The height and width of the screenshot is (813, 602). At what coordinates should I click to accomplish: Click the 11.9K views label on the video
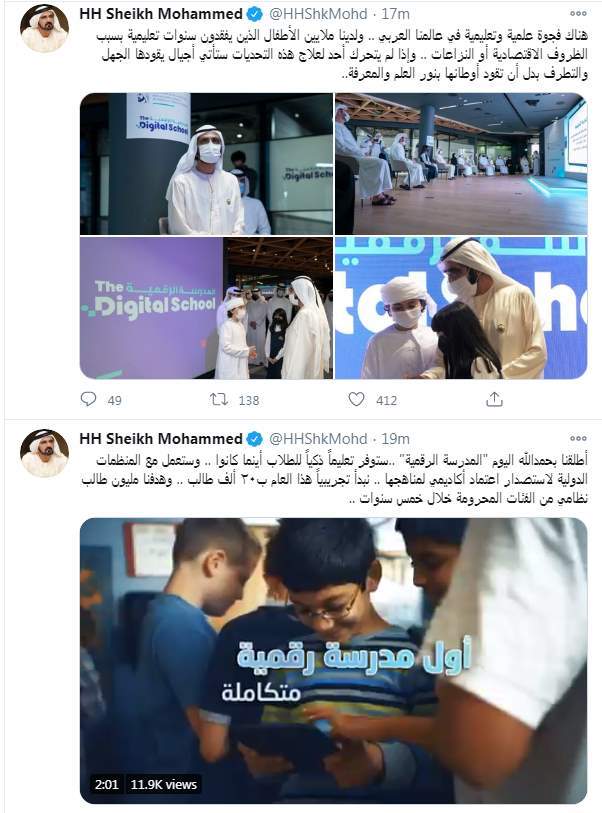coord(163,784)
